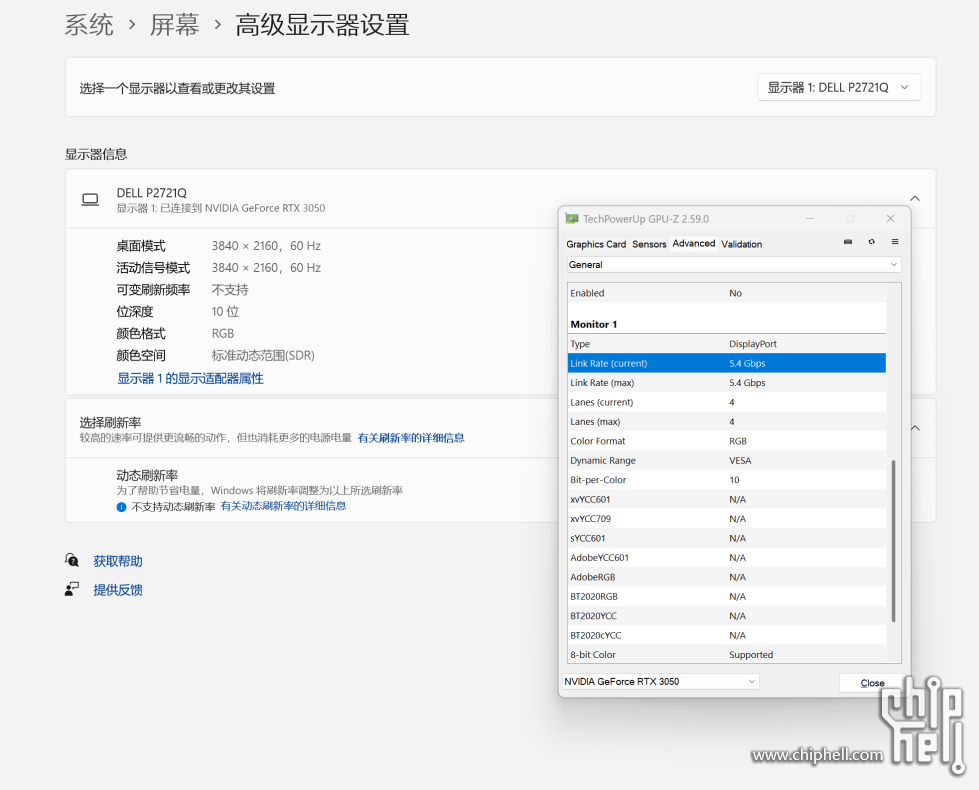Close the GPU-Z window with X
Viewport: 979px width, 790px height.
(x=890, y=219)
